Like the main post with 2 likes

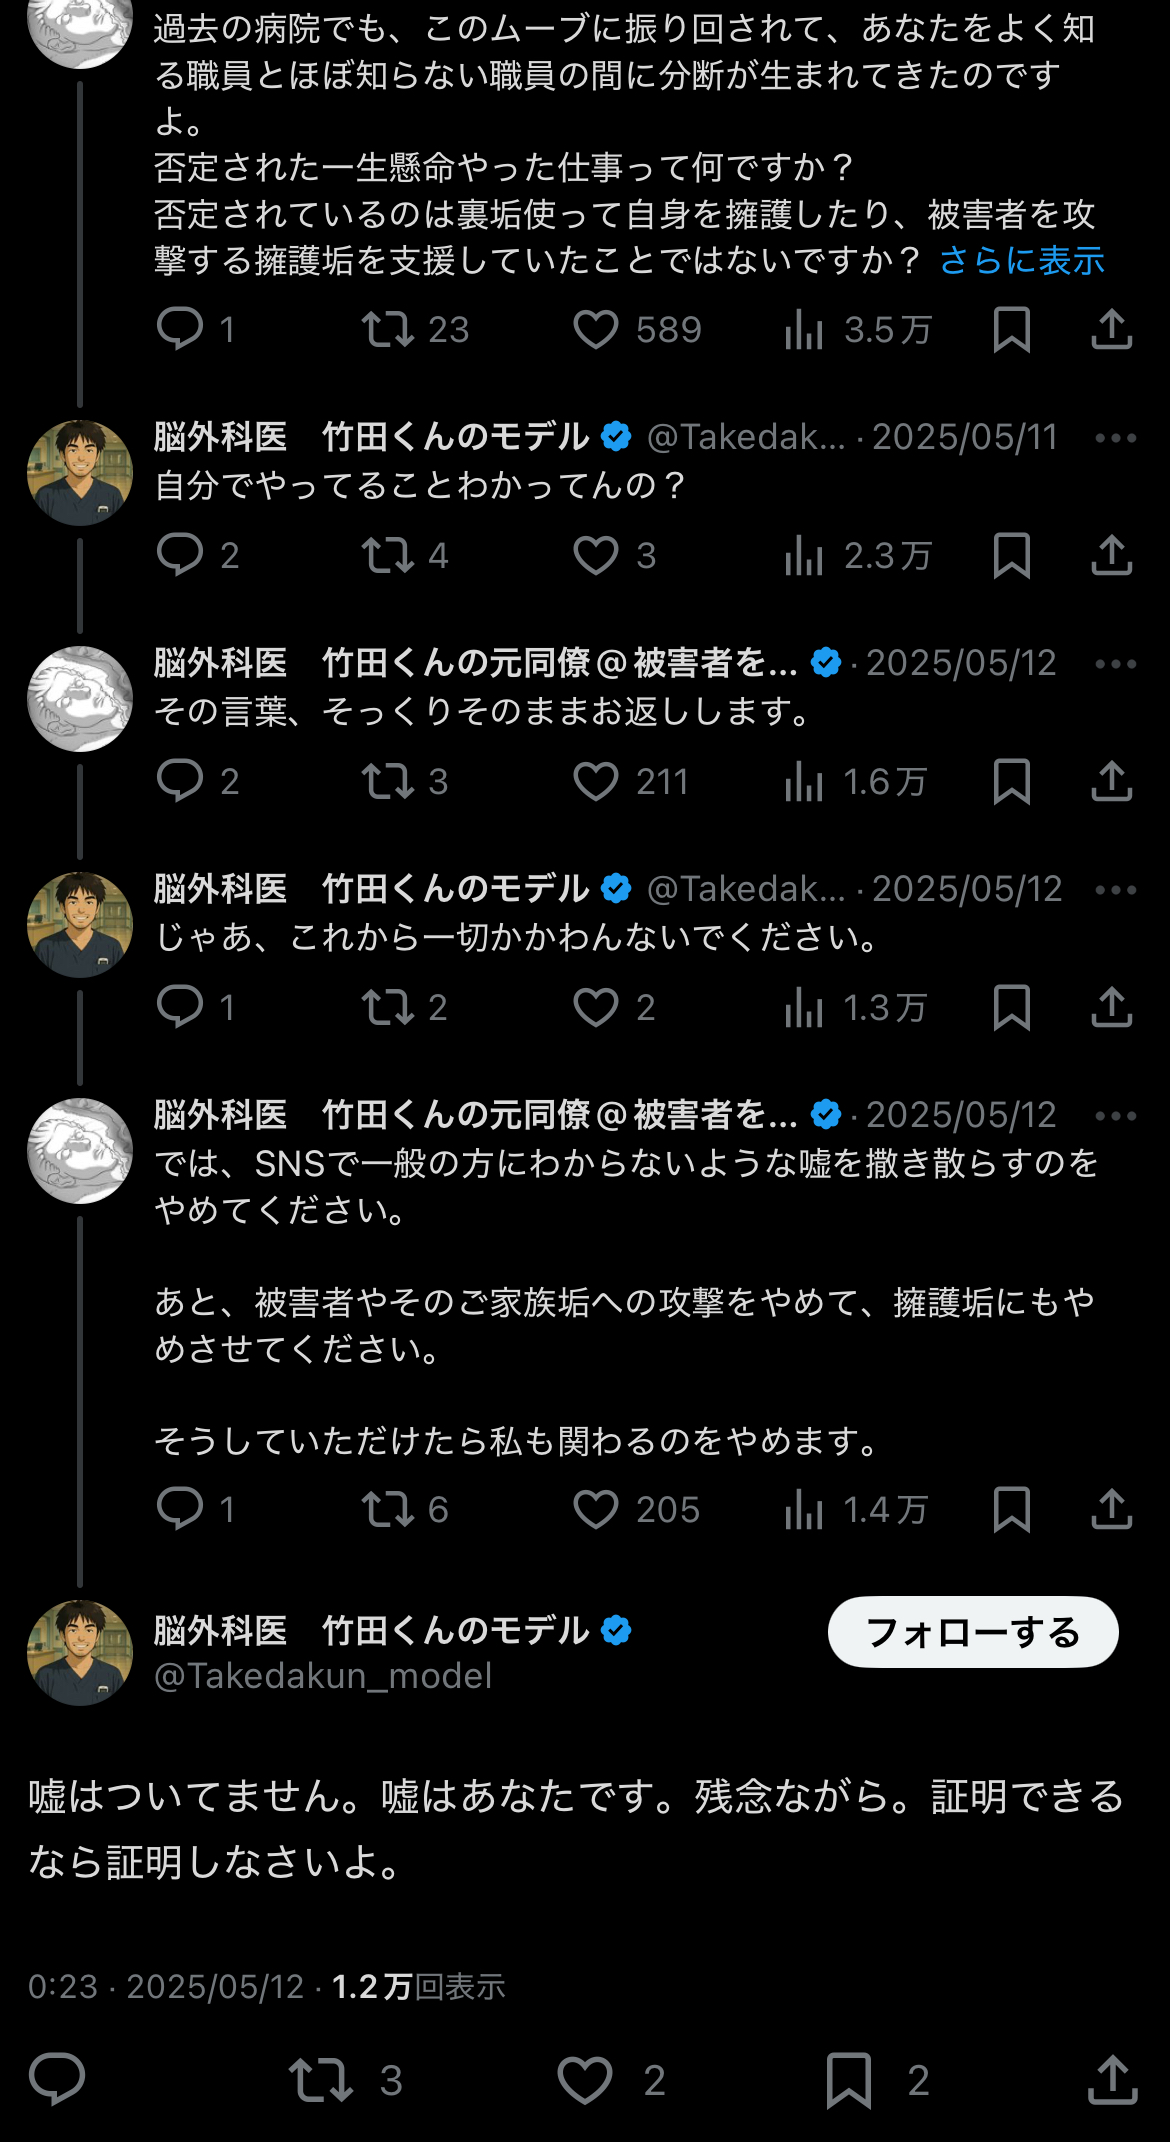(x=585, y=2079)
